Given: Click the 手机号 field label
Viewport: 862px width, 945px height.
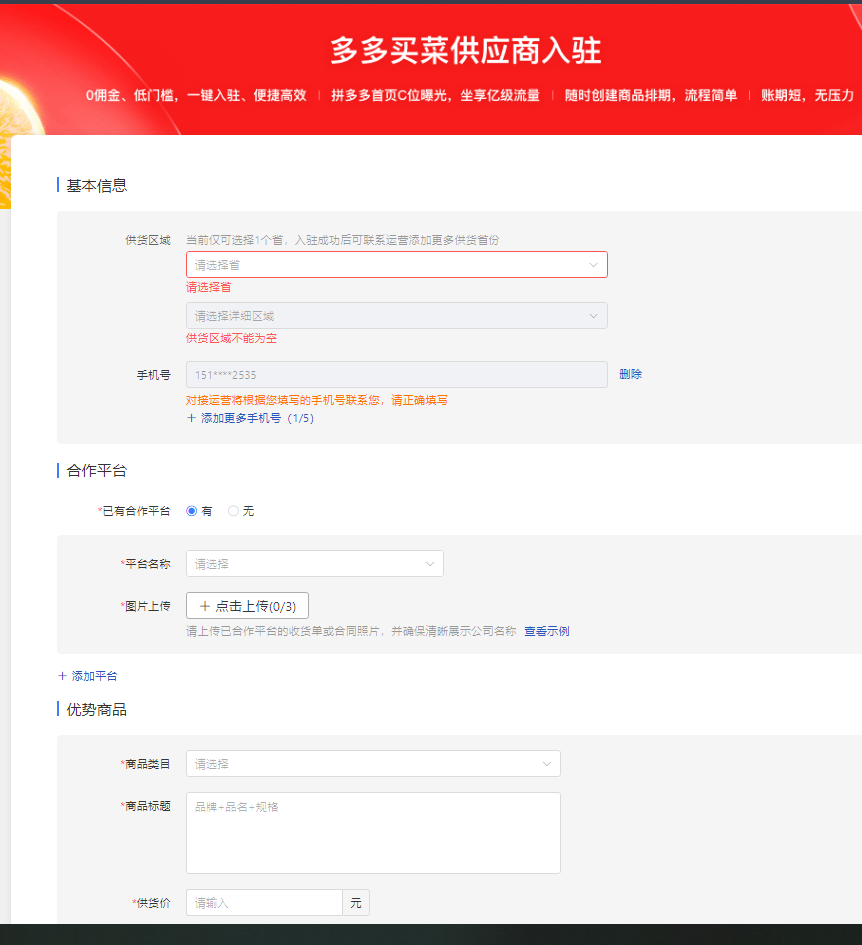Looking at the screenshot, I should (154, 375).
